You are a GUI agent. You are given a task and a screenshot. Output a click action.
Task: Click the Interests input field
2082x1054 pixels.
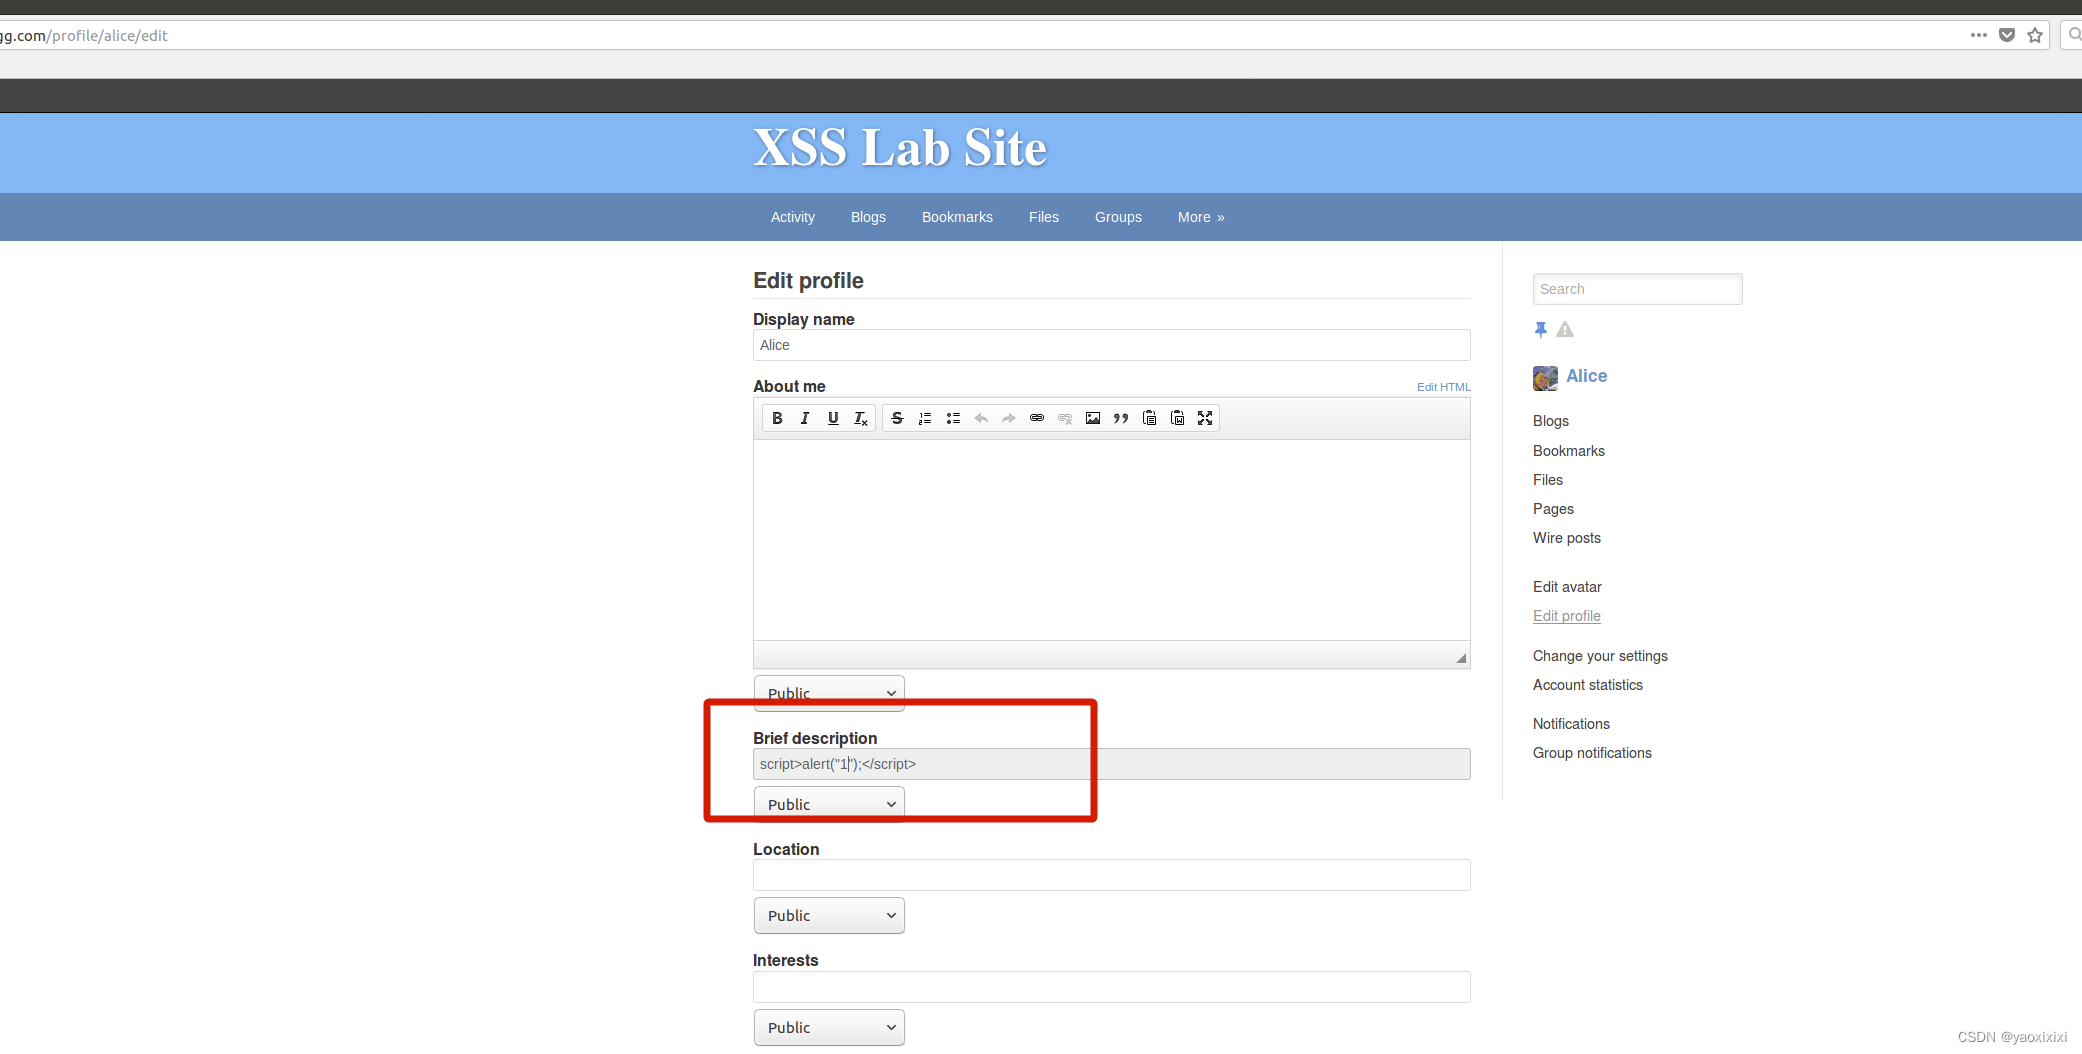click(x=1111, y=987)
